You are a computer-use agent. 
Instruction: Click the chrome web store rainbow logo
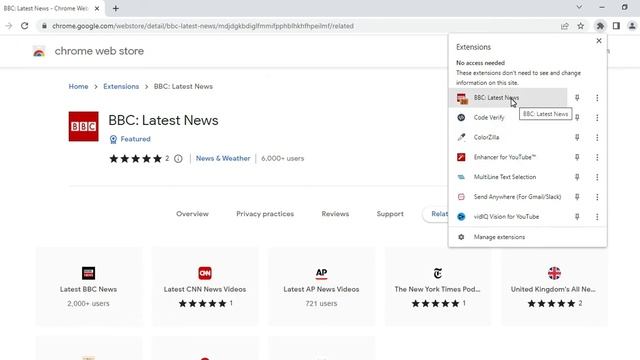pos(39,51)
